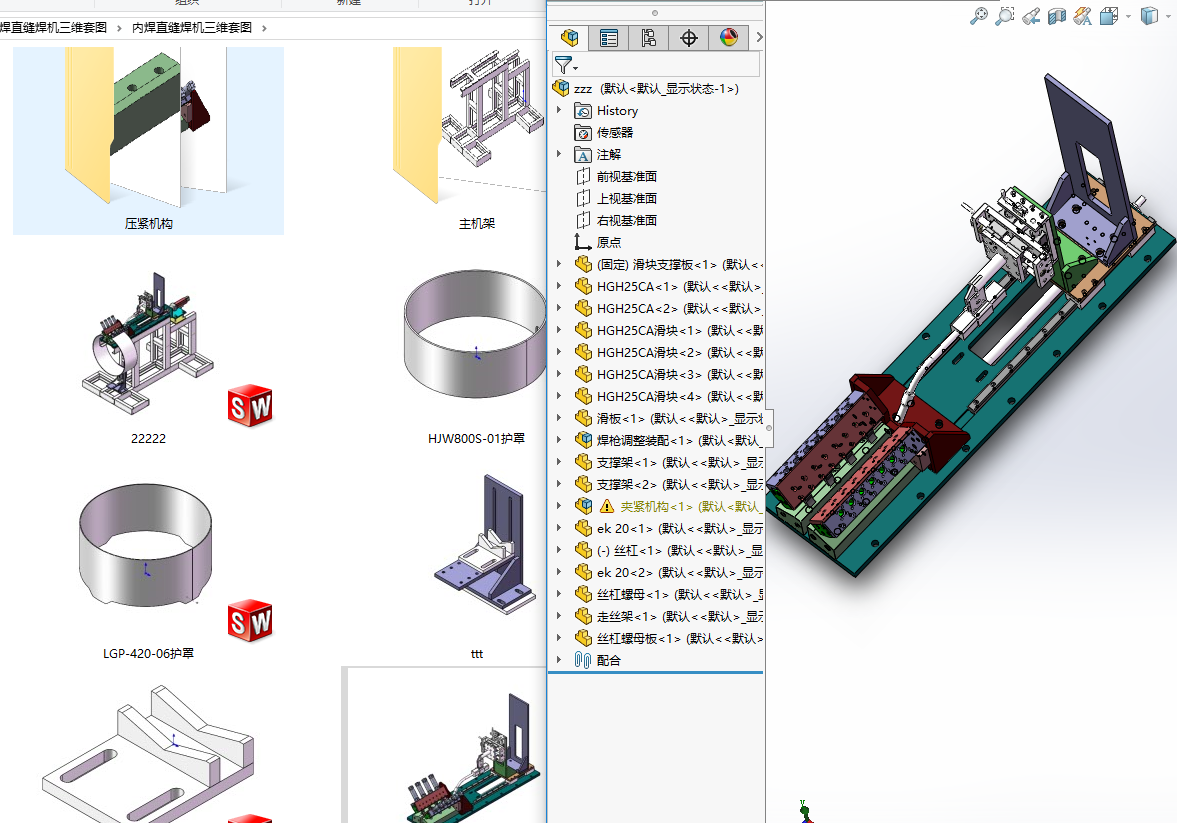Open the View Orientation cube icon
This screenshot has height=823, width=1177.
(1109, 16)
